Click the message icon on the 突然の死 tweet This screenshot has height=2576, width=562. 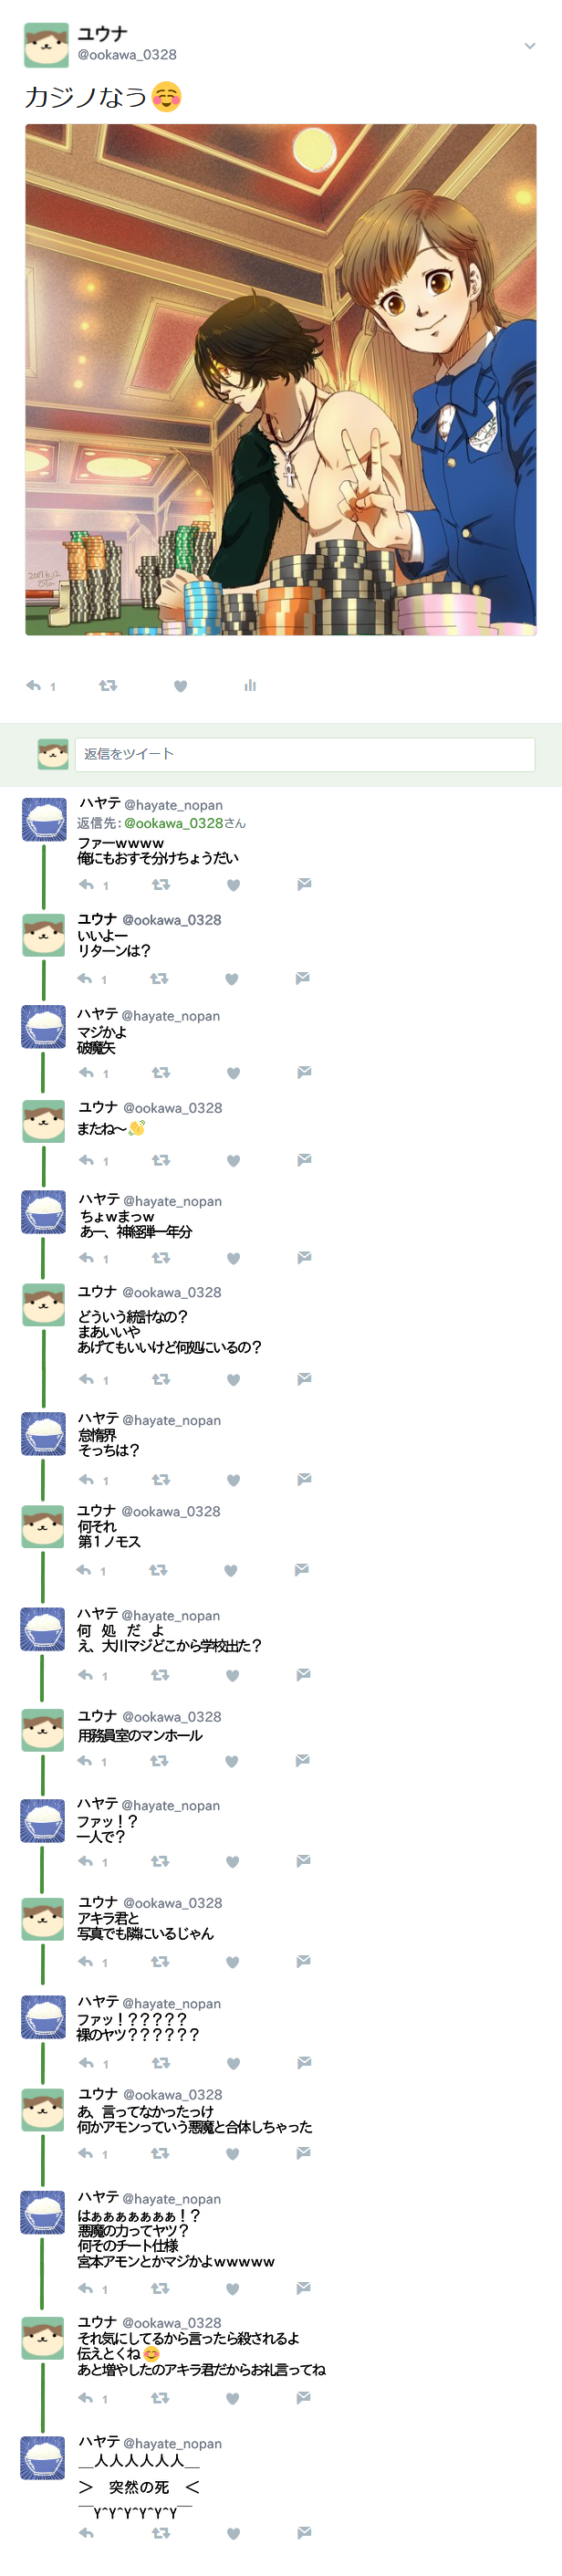[304, 2532]
